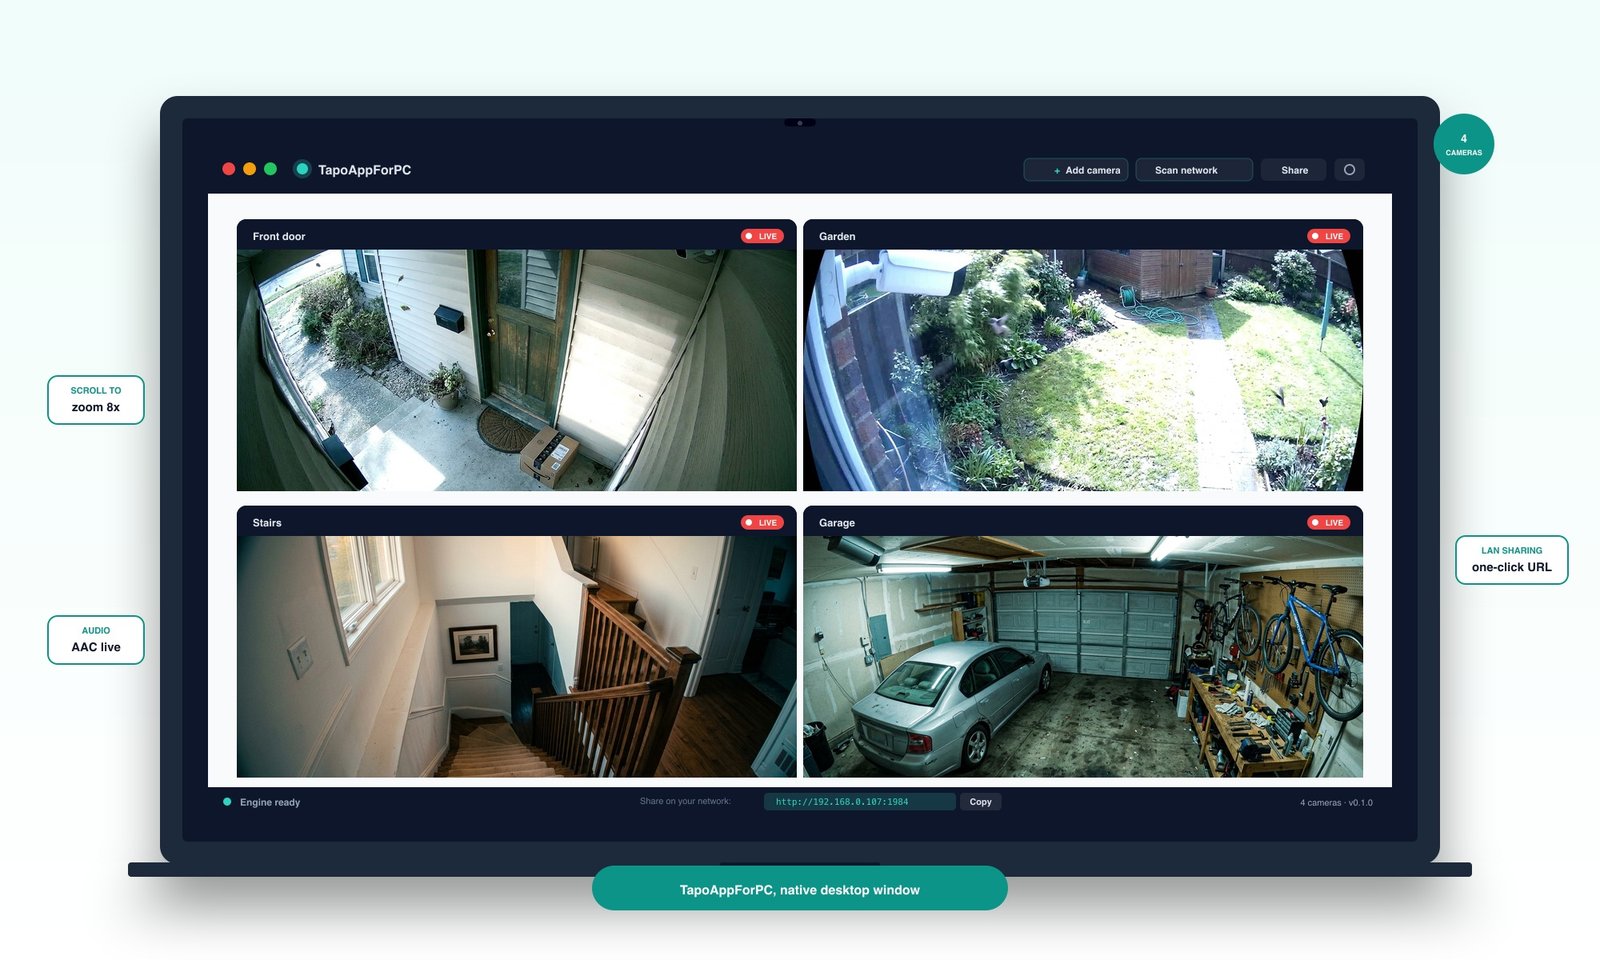The width and height of the screenshot is (1600, 960).
Task: Select the Front door camera feed
Action: coord(516,370)
